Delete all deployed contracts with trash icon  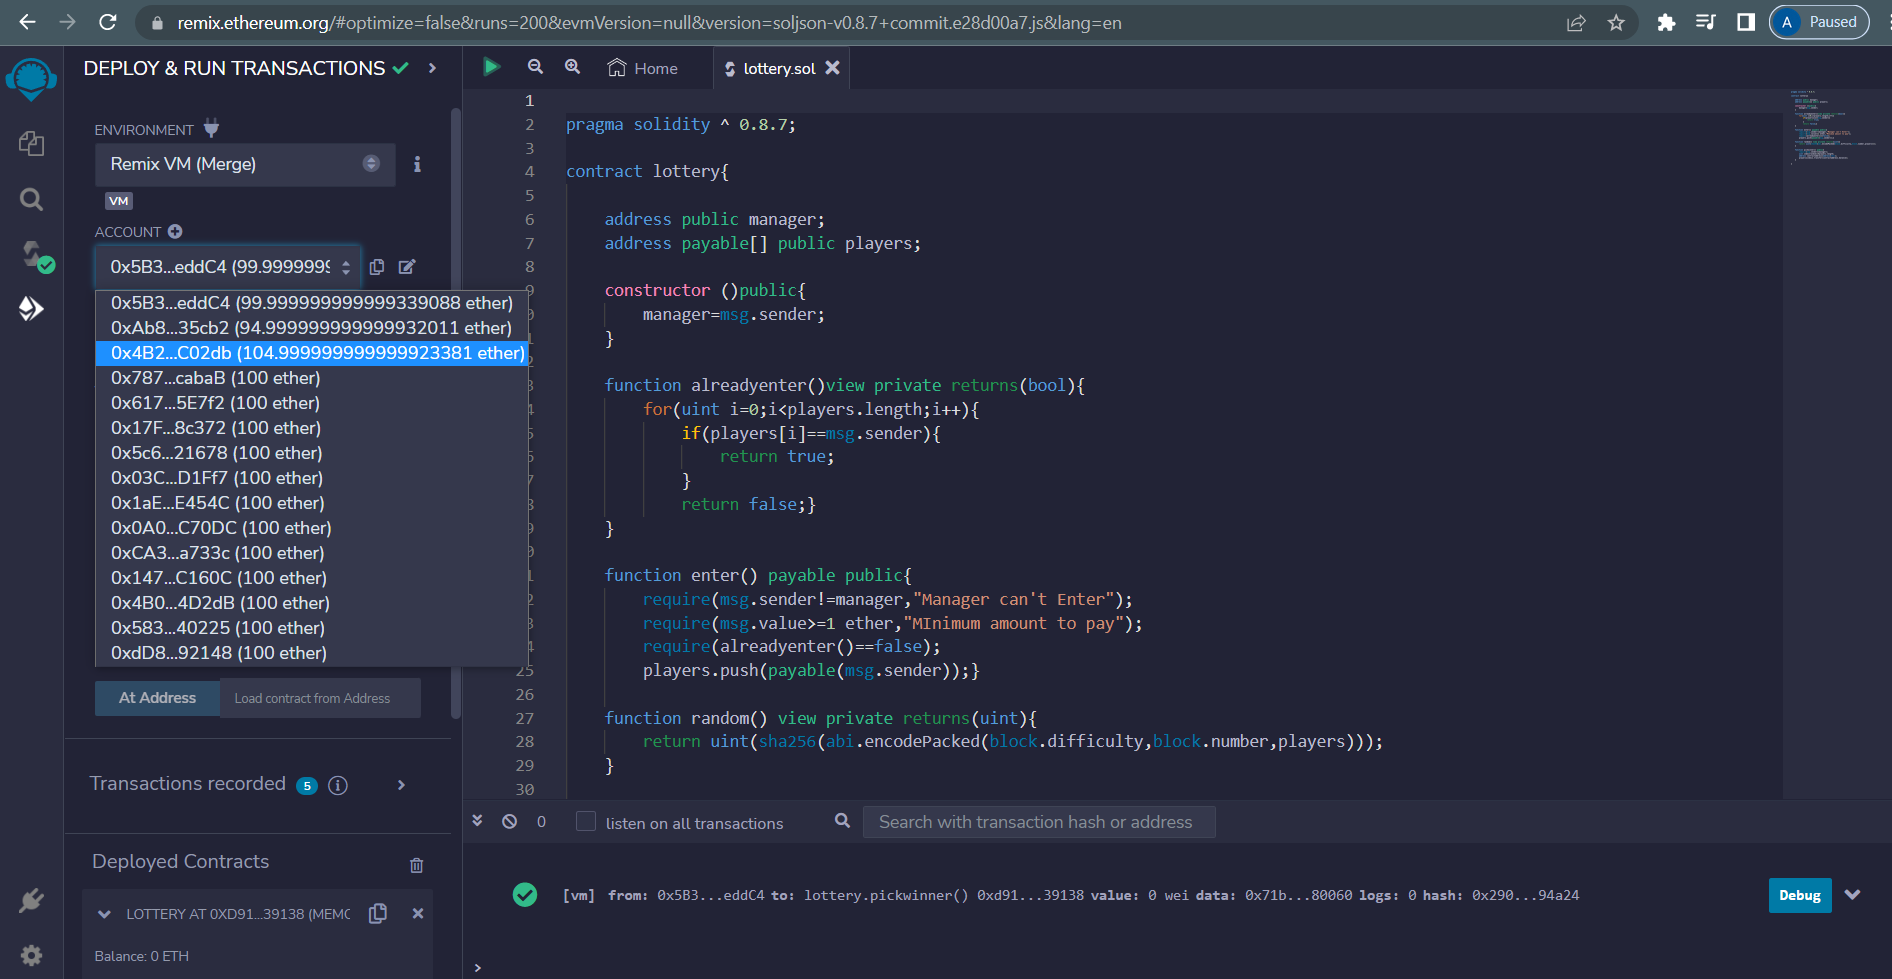(x=417, y=864)
